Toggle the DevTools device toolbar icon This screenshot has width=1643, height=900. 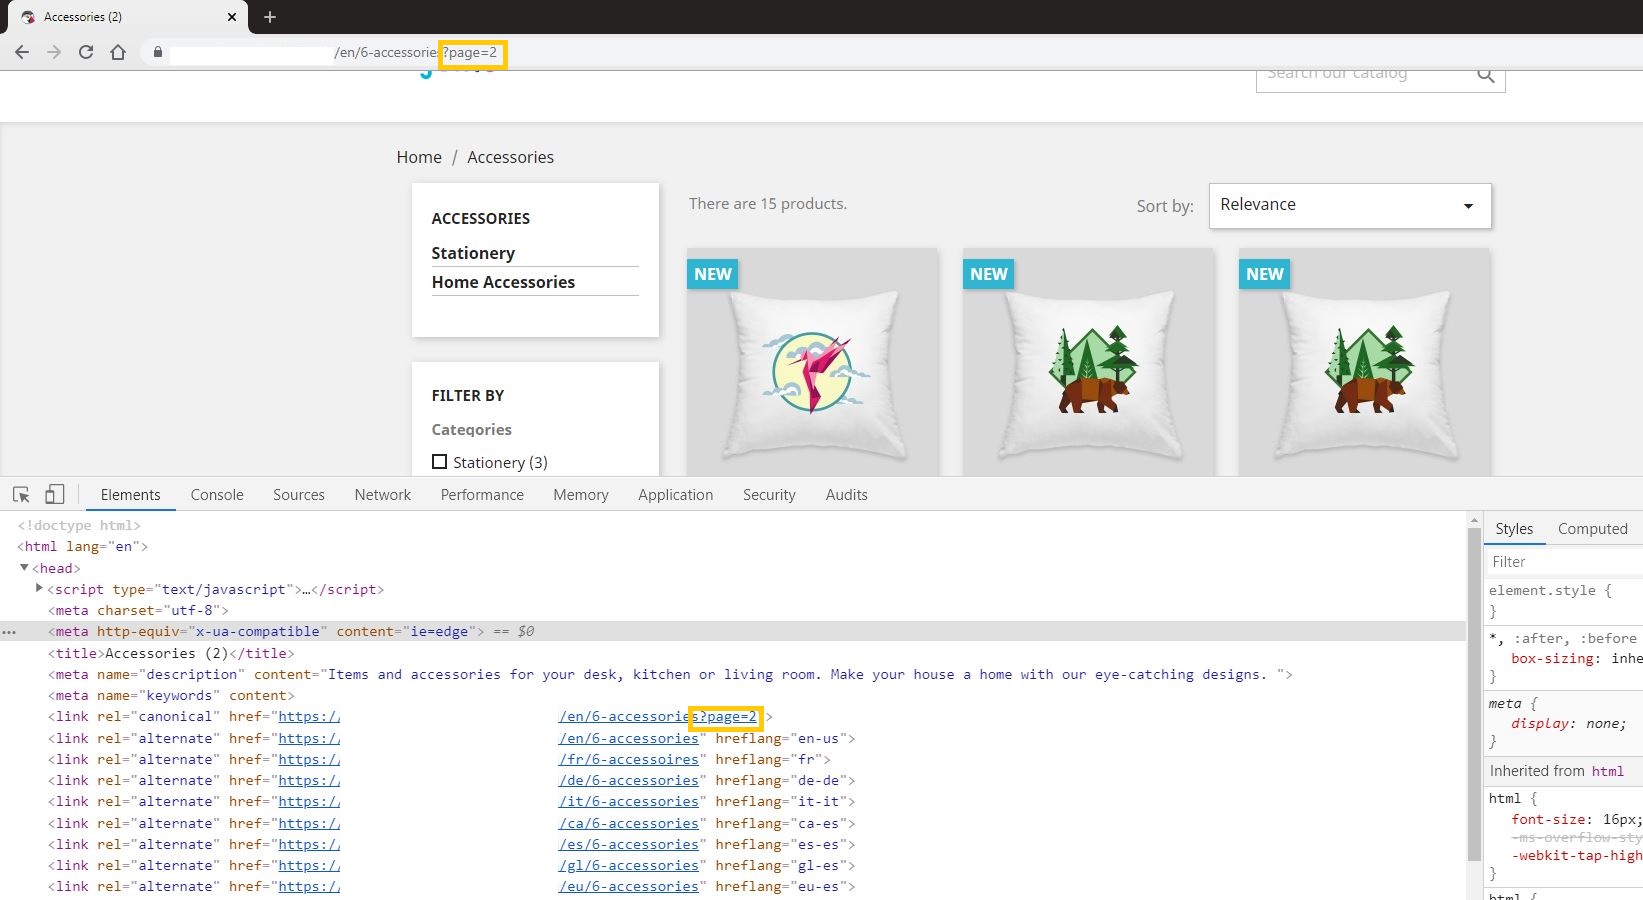pos(55,495)
